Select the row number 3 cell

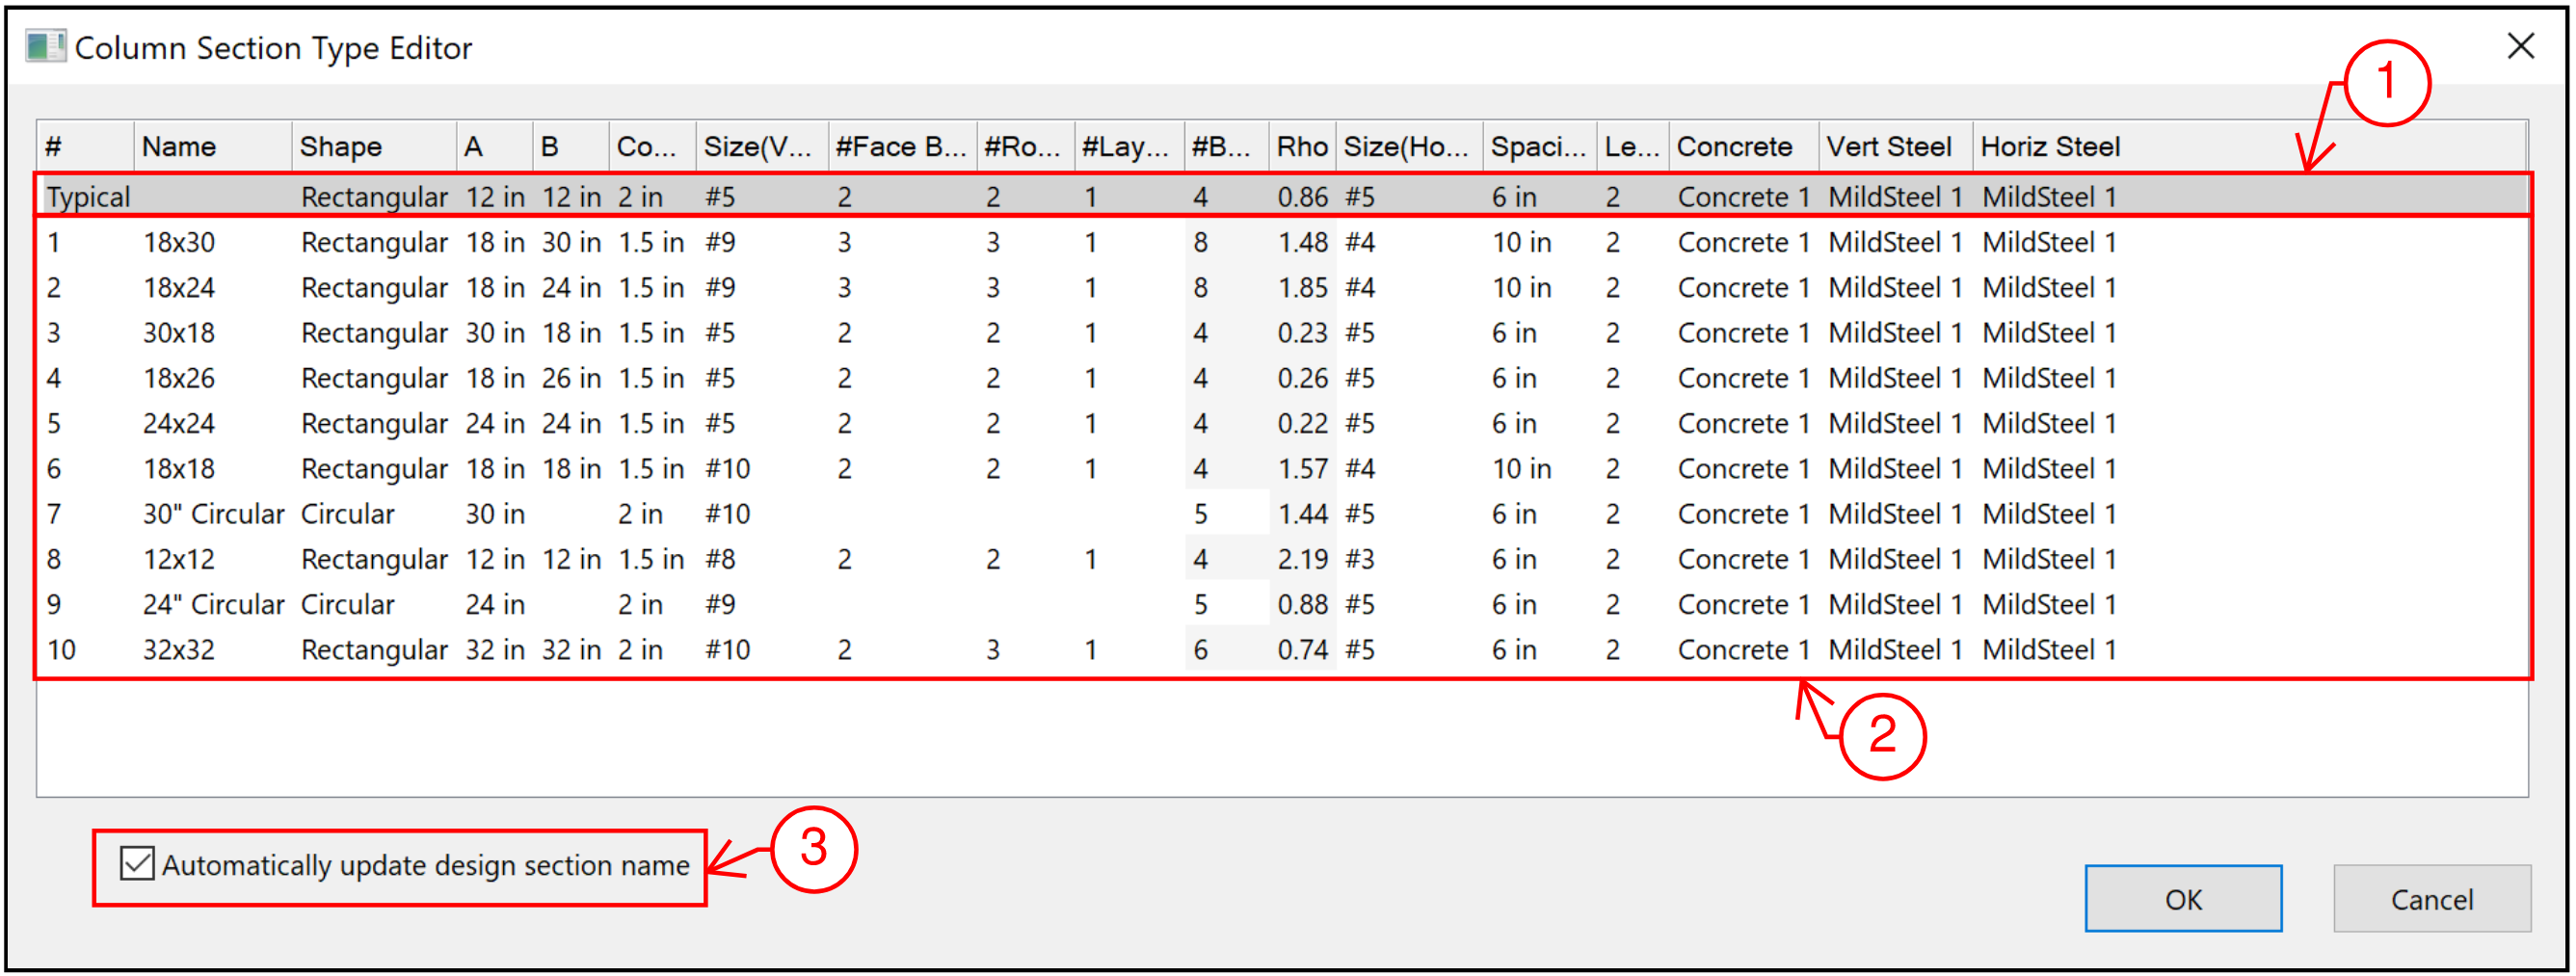(x=54, y=333)
